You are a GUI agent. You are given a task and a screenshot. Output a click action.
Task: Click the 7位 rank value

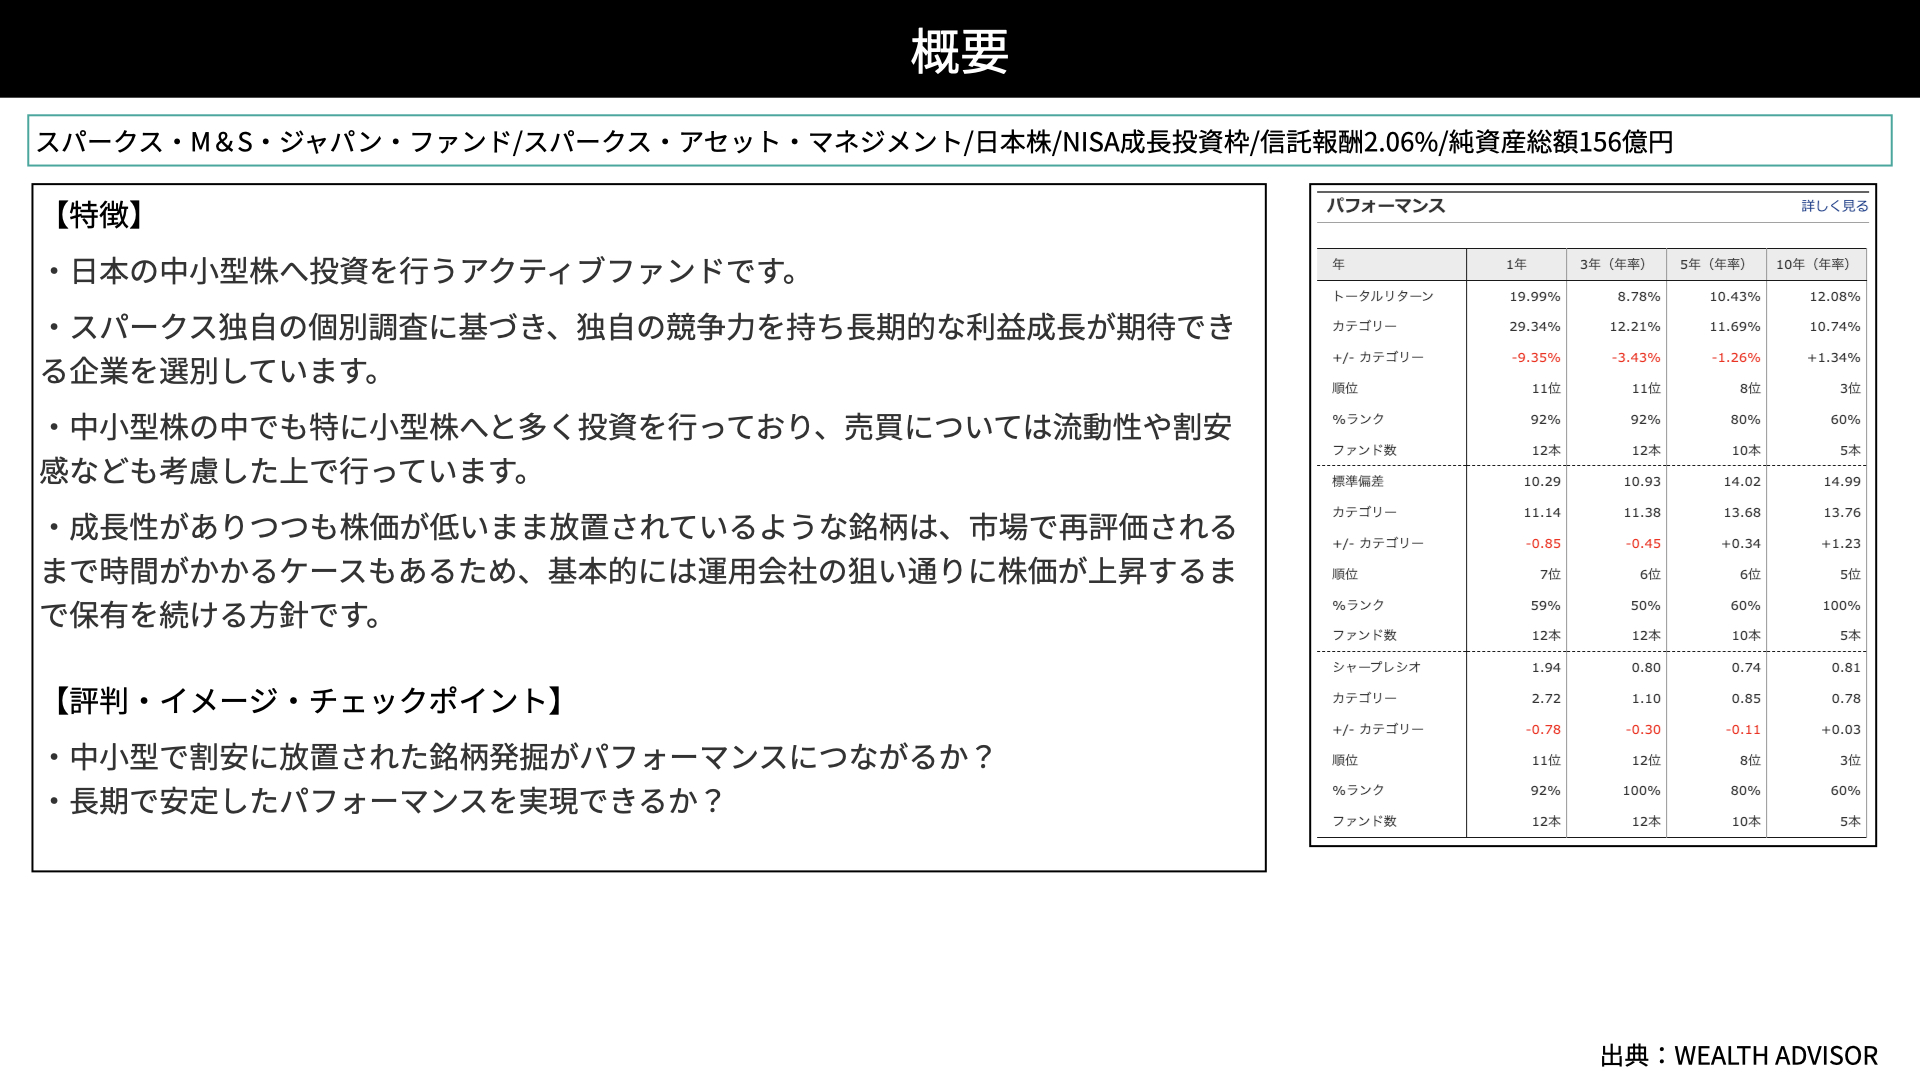1550,574
